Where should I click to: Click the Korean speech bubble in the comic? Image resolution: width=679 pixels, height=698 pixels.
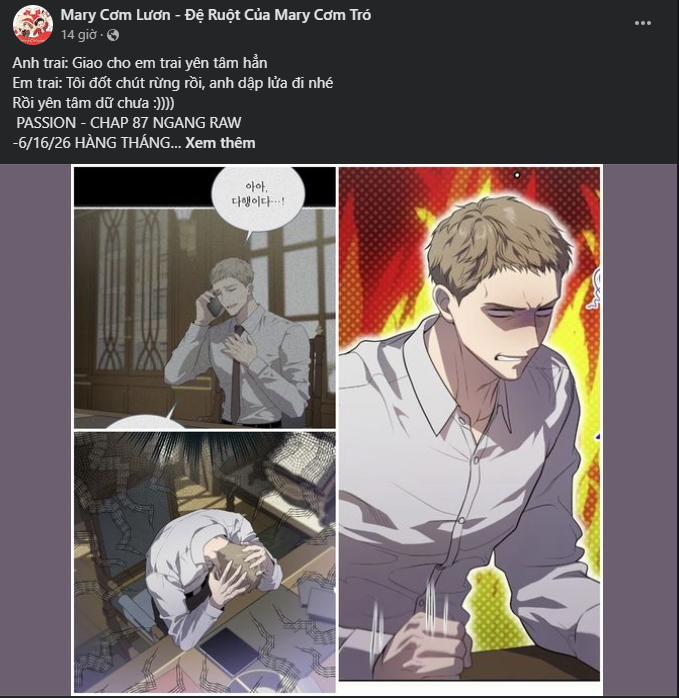(x=258, y=196)
